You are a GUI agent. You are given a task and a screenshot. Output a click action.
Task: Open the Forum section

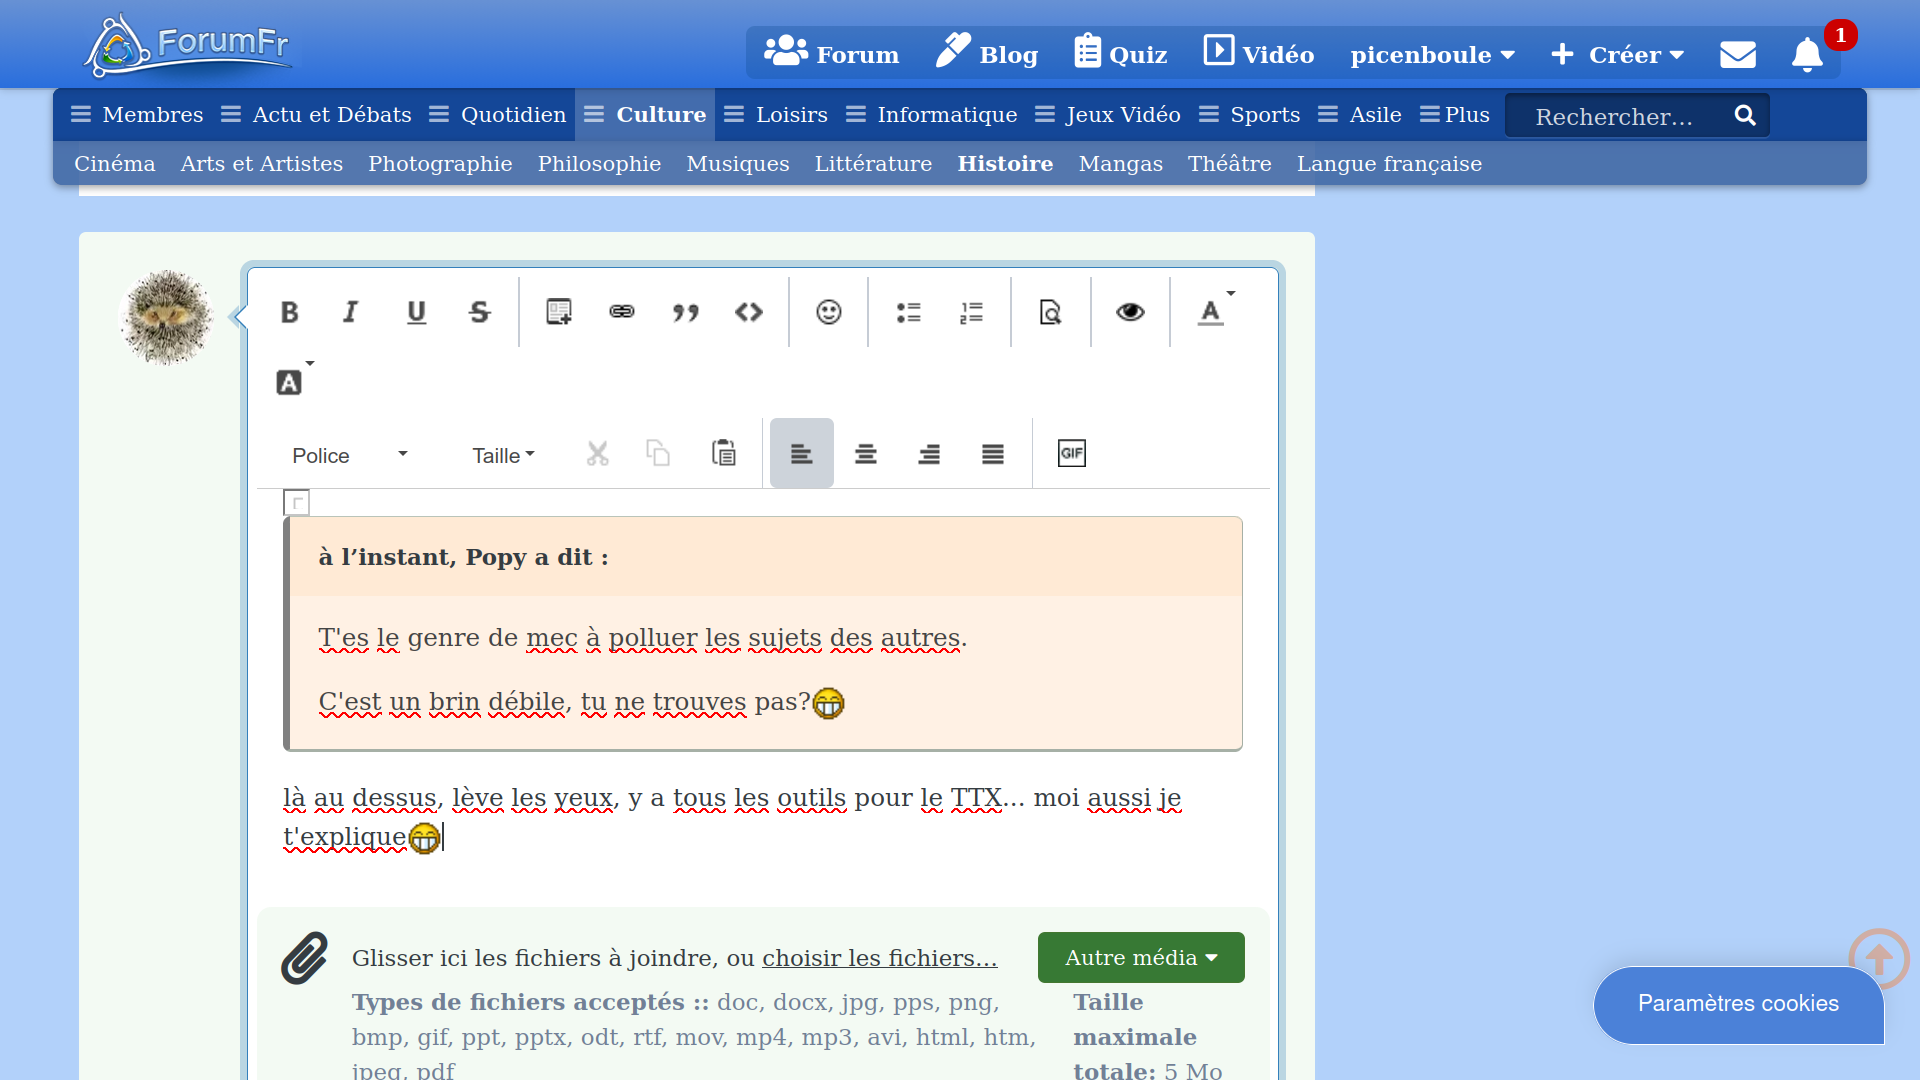[x=831, y=54]
